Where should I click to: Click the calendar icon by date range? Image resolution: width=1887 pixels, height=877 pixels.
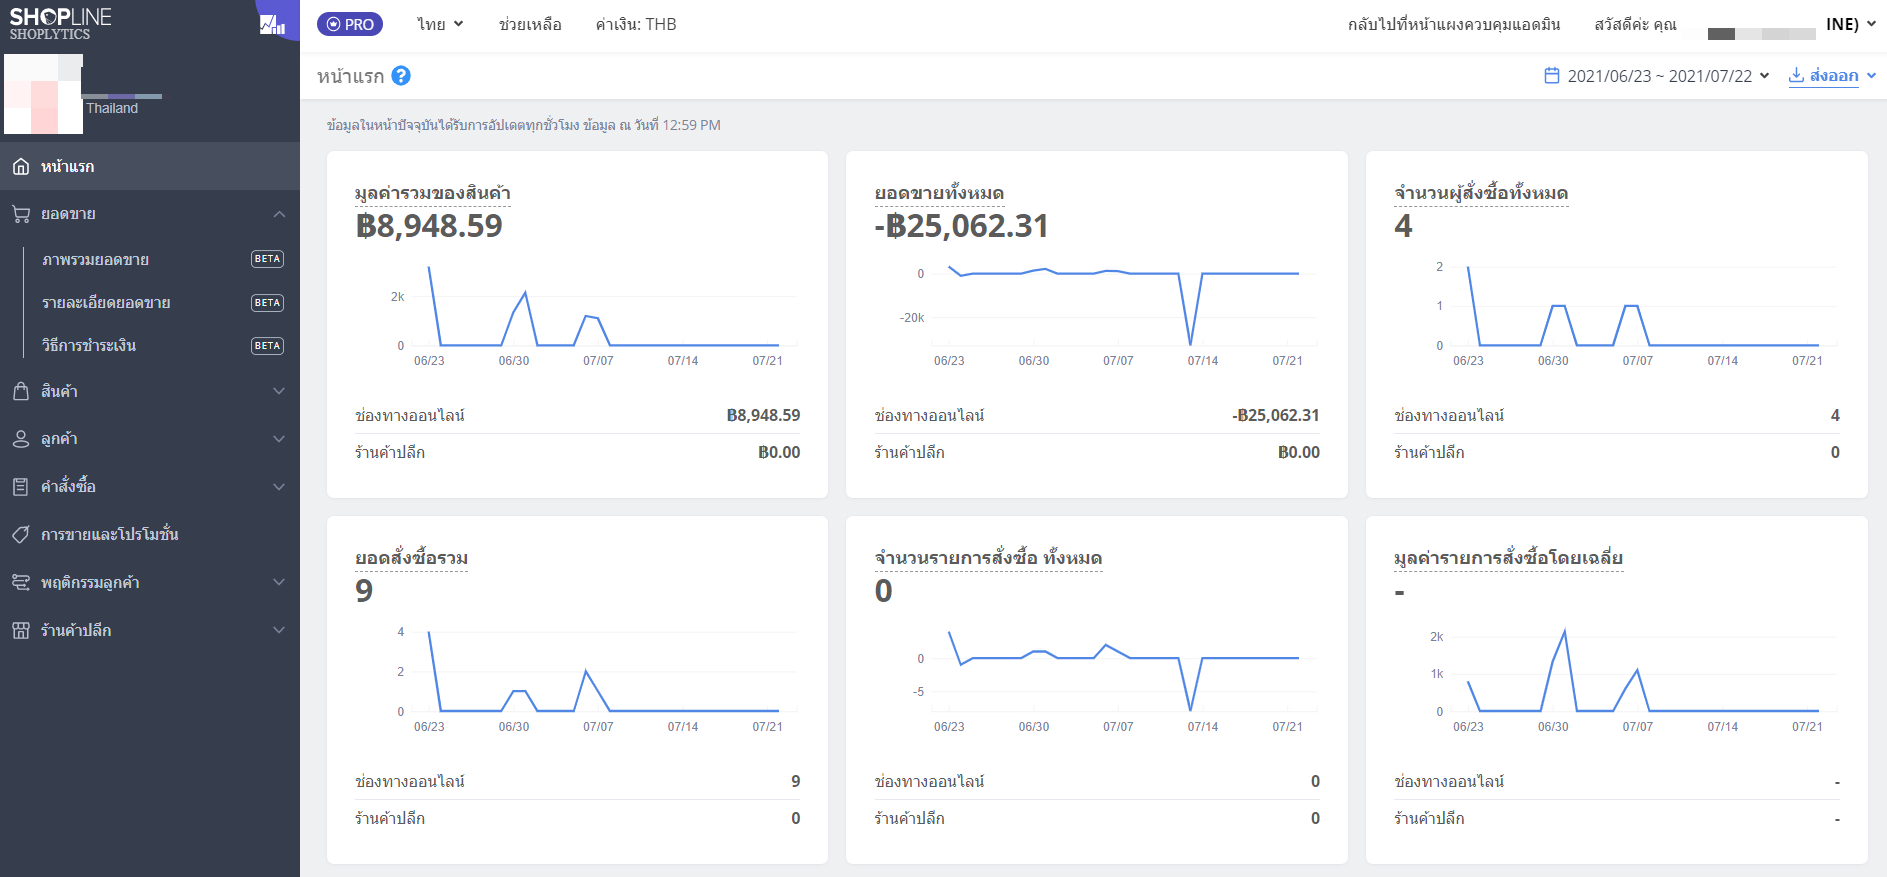1552,76
